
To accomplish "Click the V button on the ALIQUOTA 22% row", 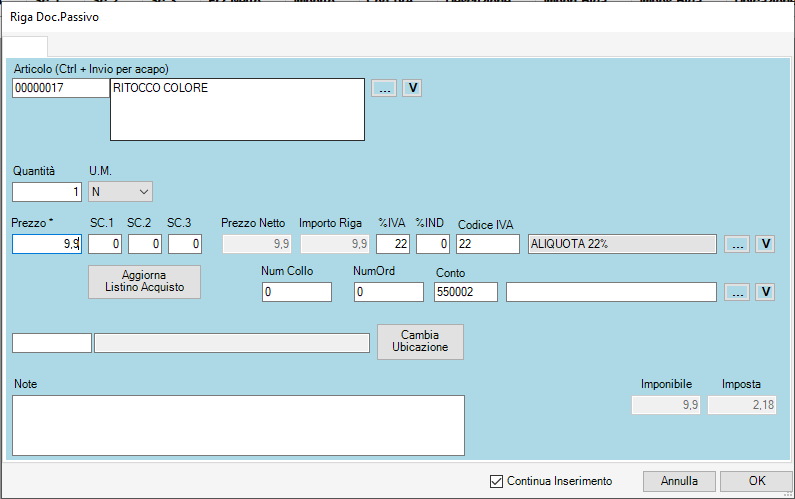I will 765,244.
